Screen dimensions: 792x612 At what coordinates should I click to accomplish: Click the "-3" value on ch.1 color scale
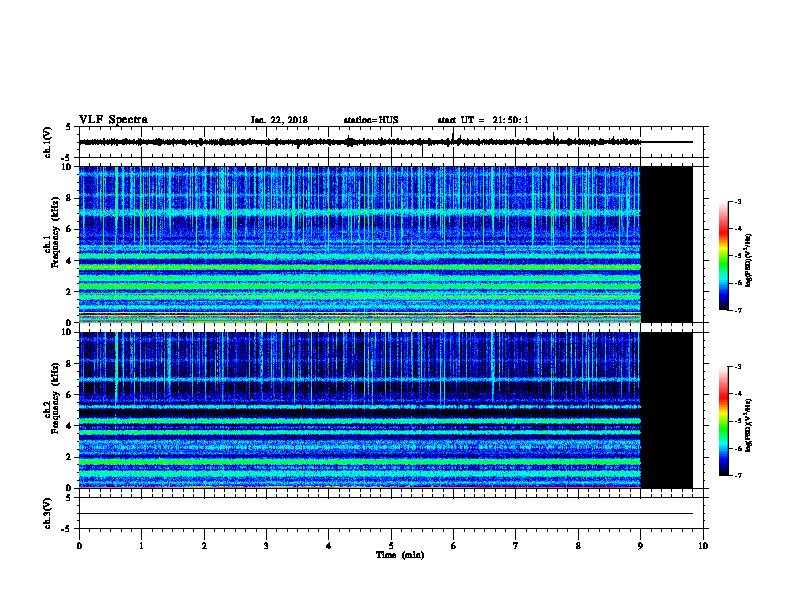coord(737,202)
